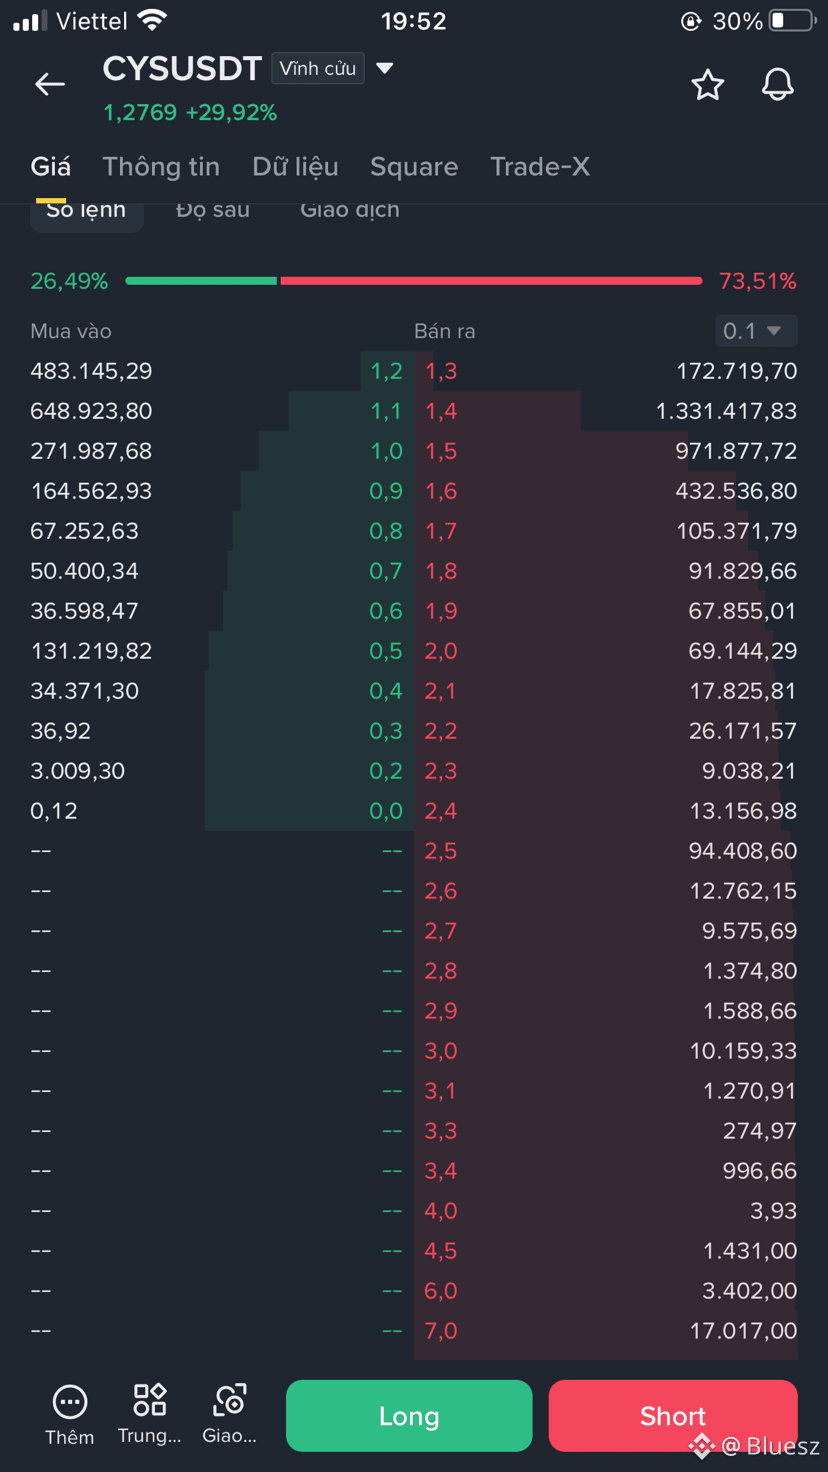Screen dimensions: 828x1472
Task: Tap price 1,2769 +29,92% text
Action: pyautogui.click(x=190, y=113)
